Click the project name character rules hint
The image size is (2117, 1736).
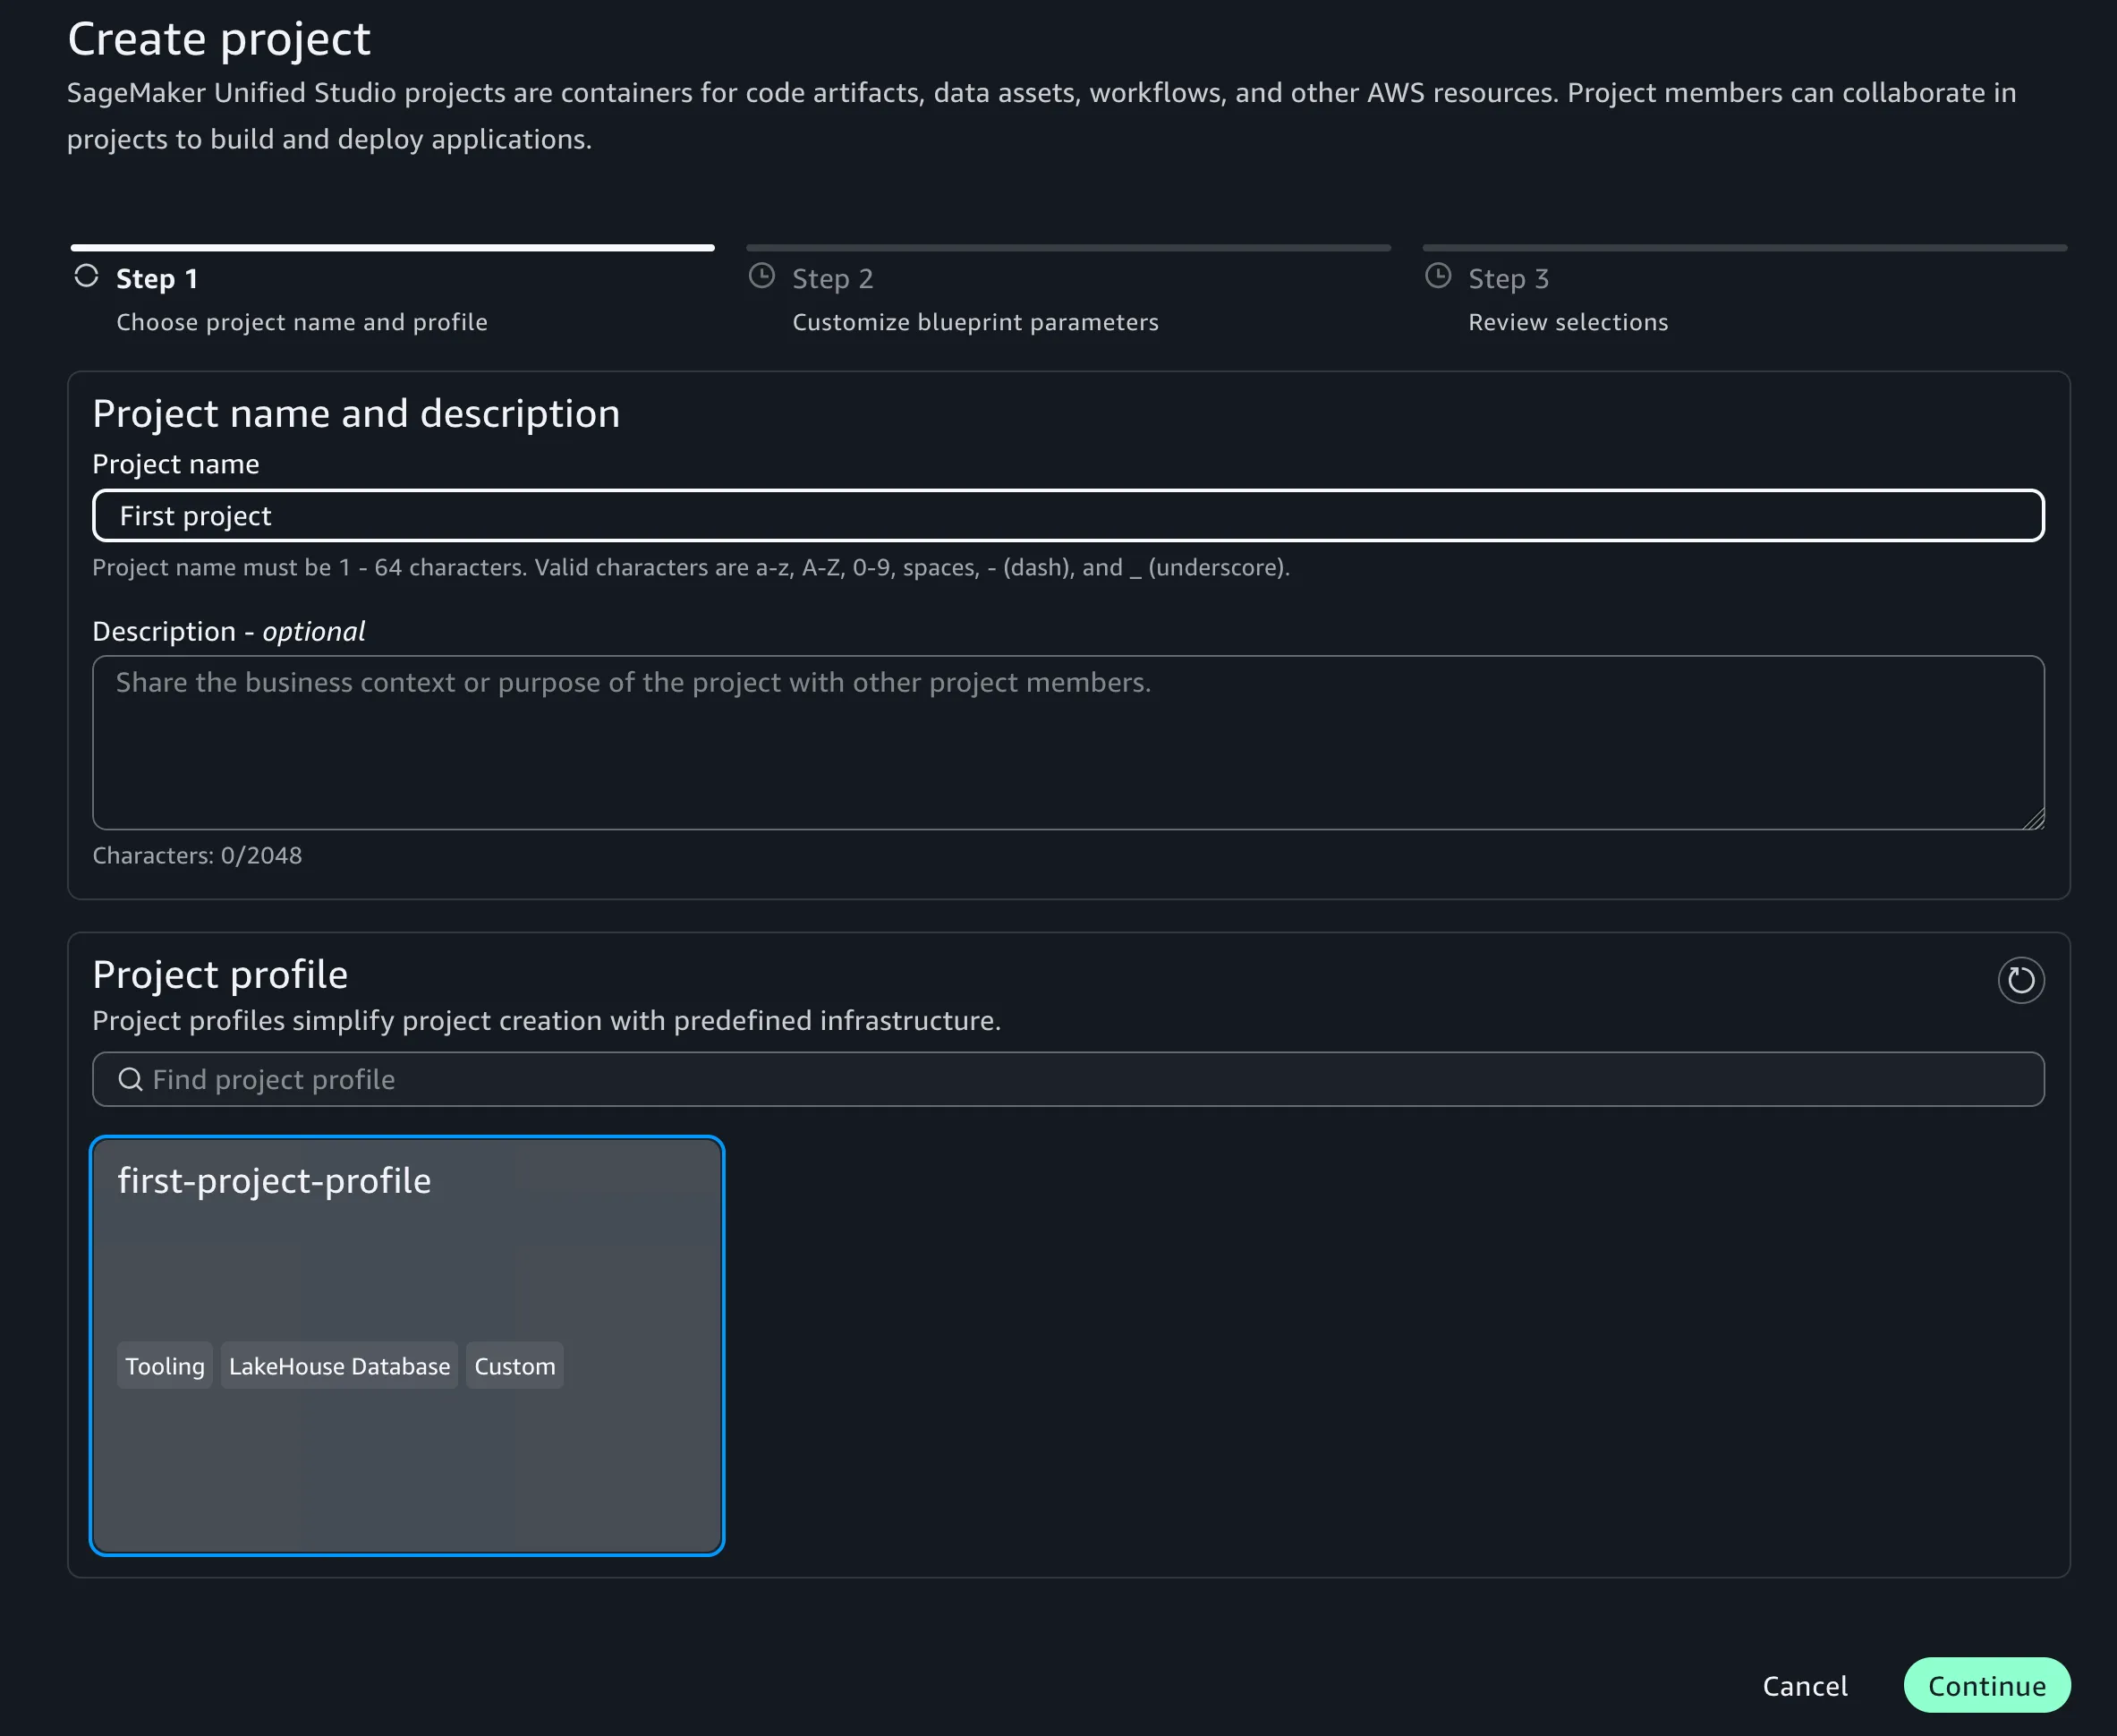tap(691, 568)
